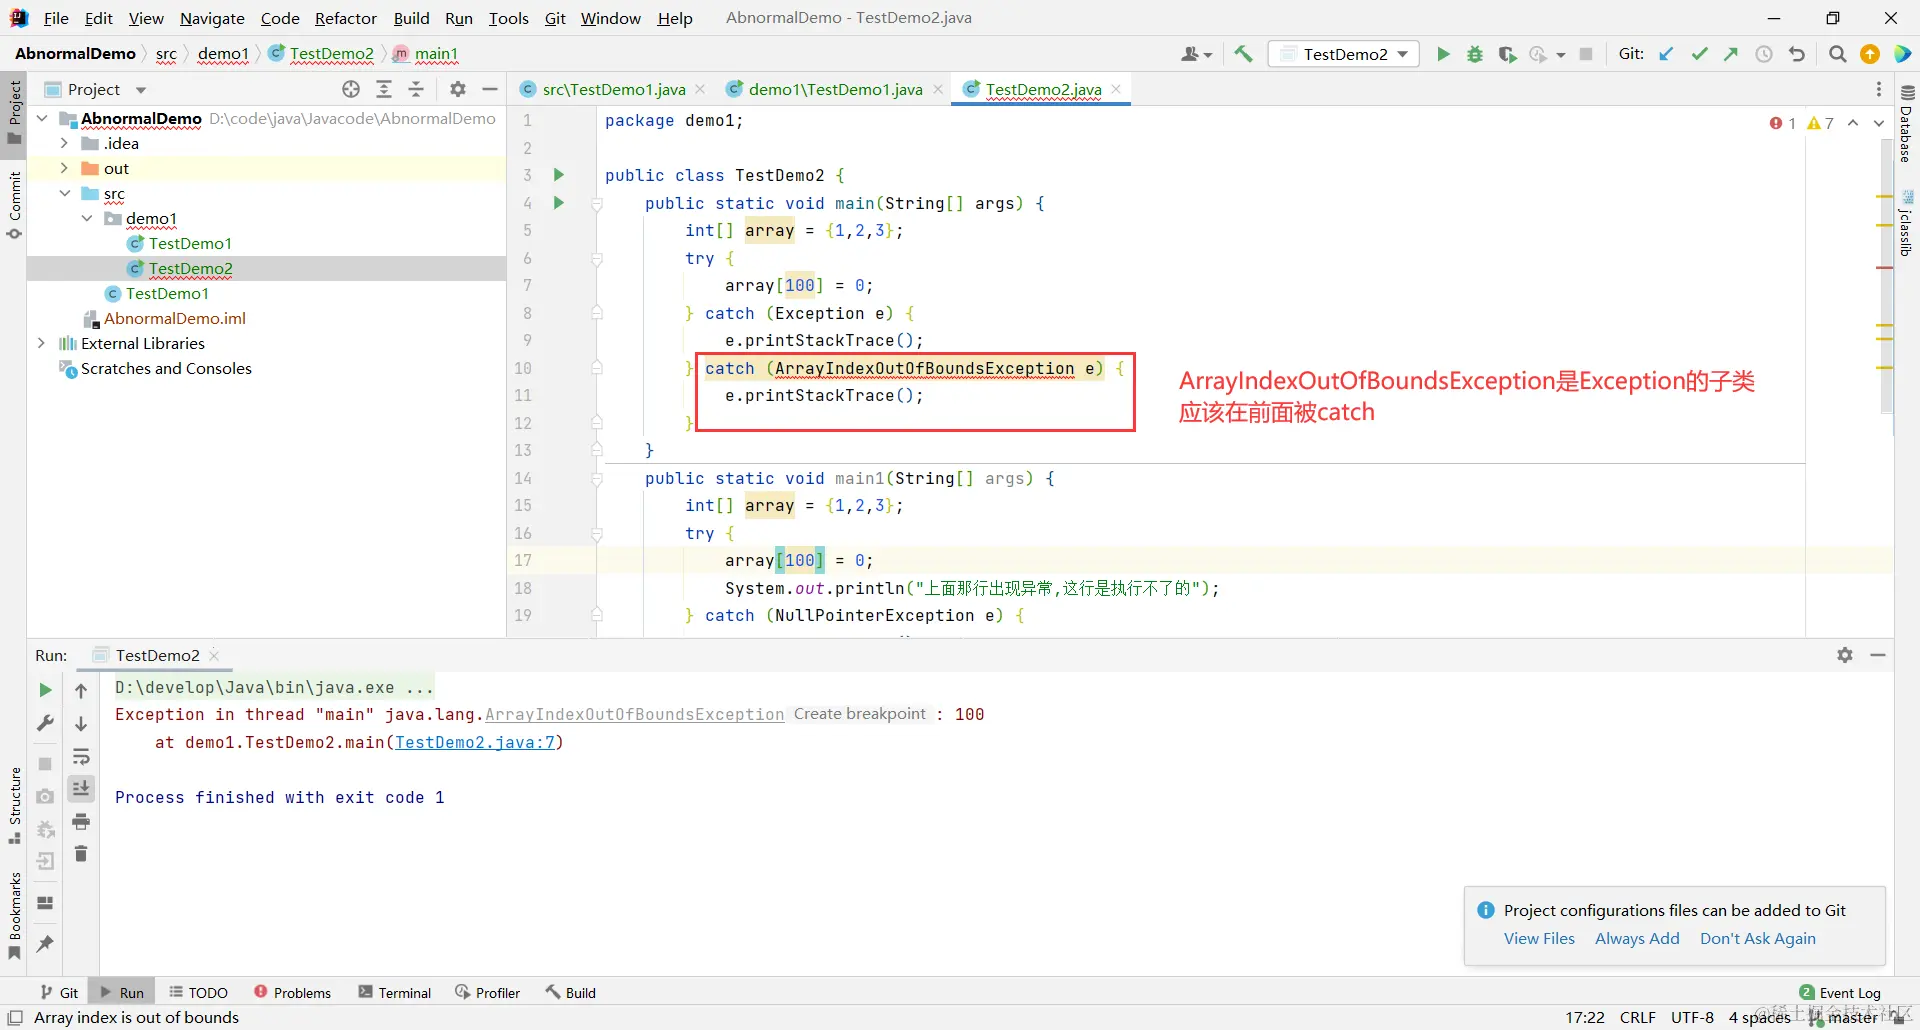Toggle the Database tool window on the right sidebar

tap(1906, 125)
